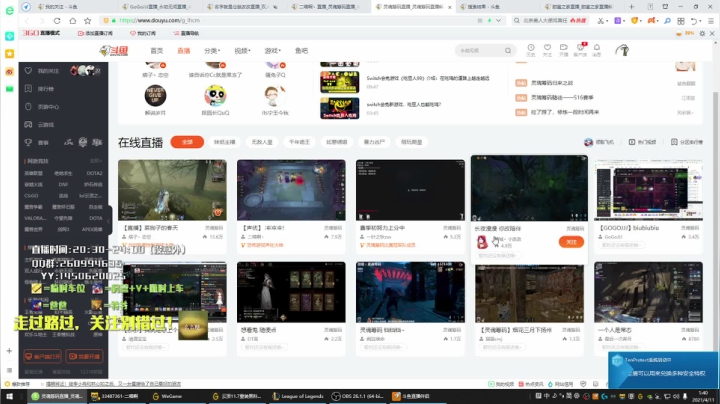
Task: Open the biubiubiu GOGO stream thumbnail
Action: 648,190
